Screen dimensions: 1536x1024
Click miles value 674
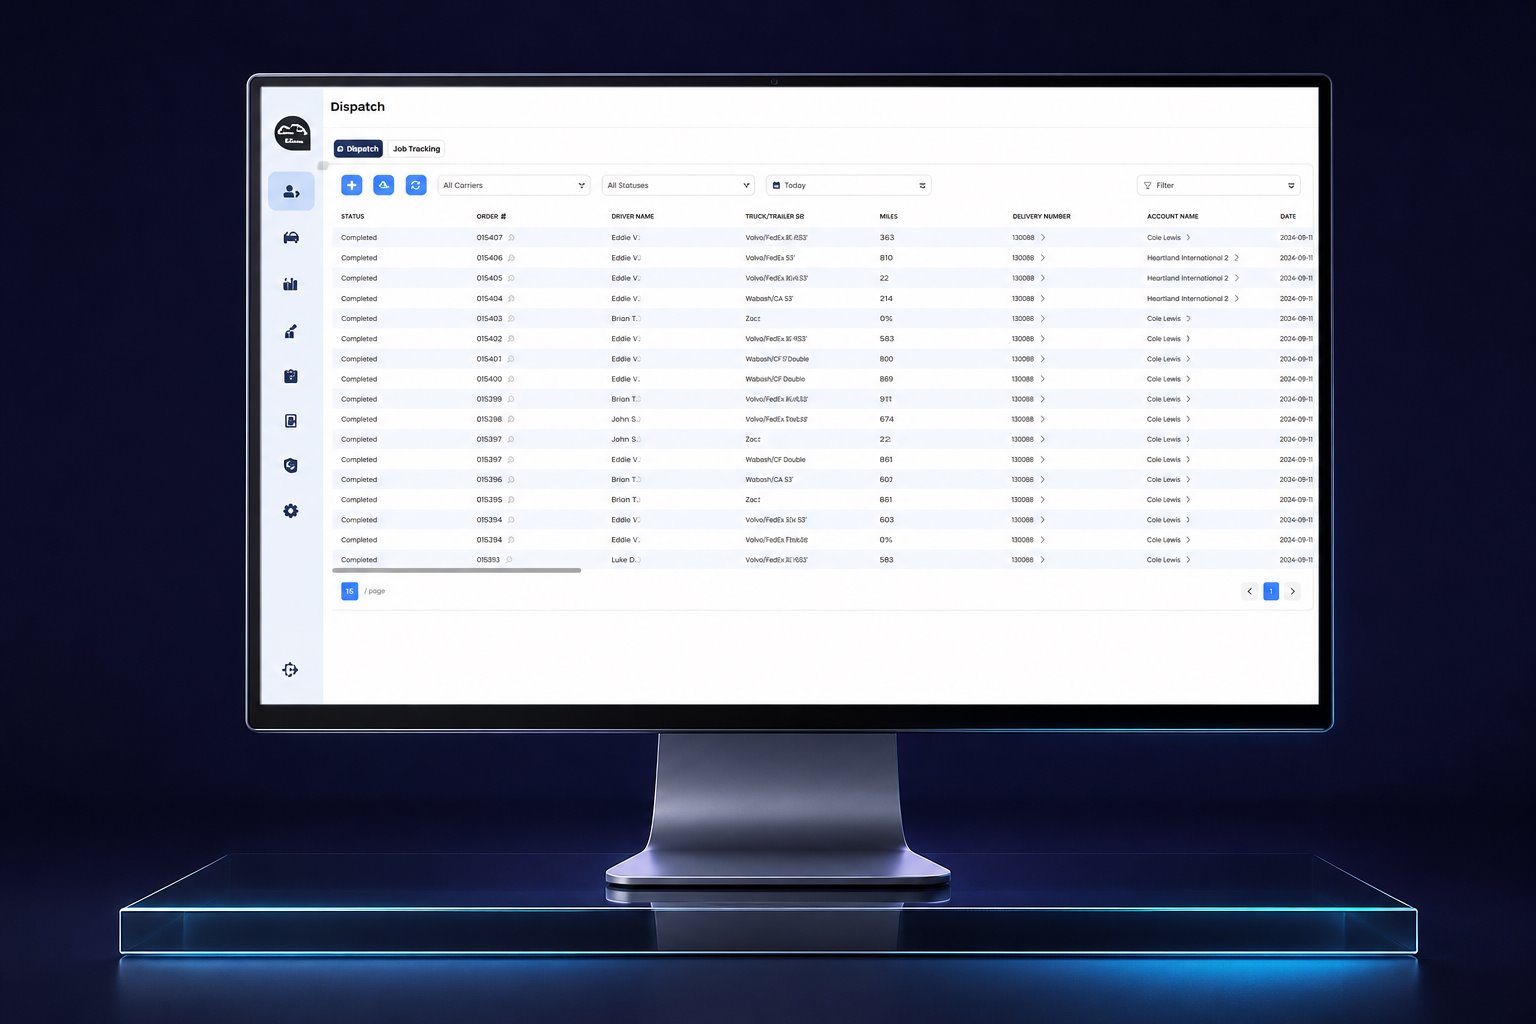[x=886, y=419]
